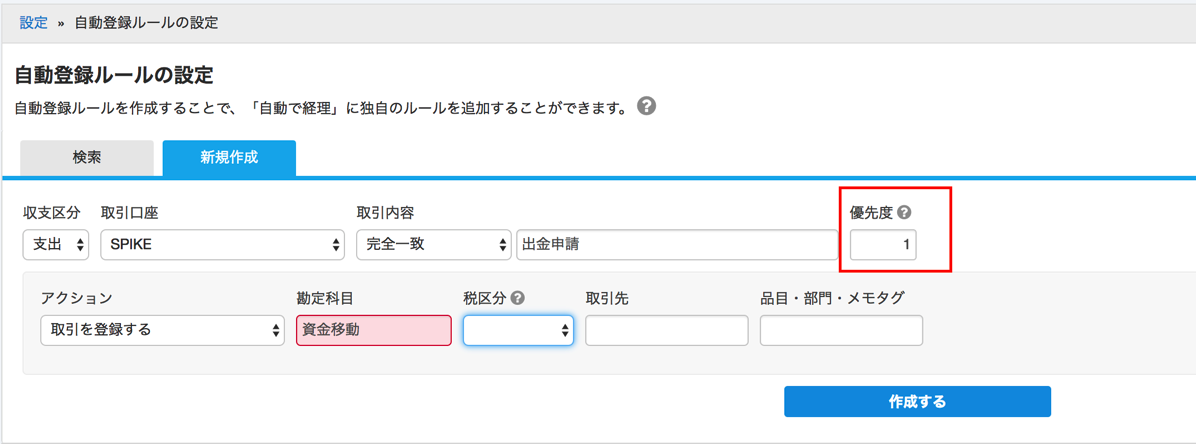Focus the 品目・部門・メモタグ input field
This screenshot has width=1196, height=444.
(x=841, y=330)
